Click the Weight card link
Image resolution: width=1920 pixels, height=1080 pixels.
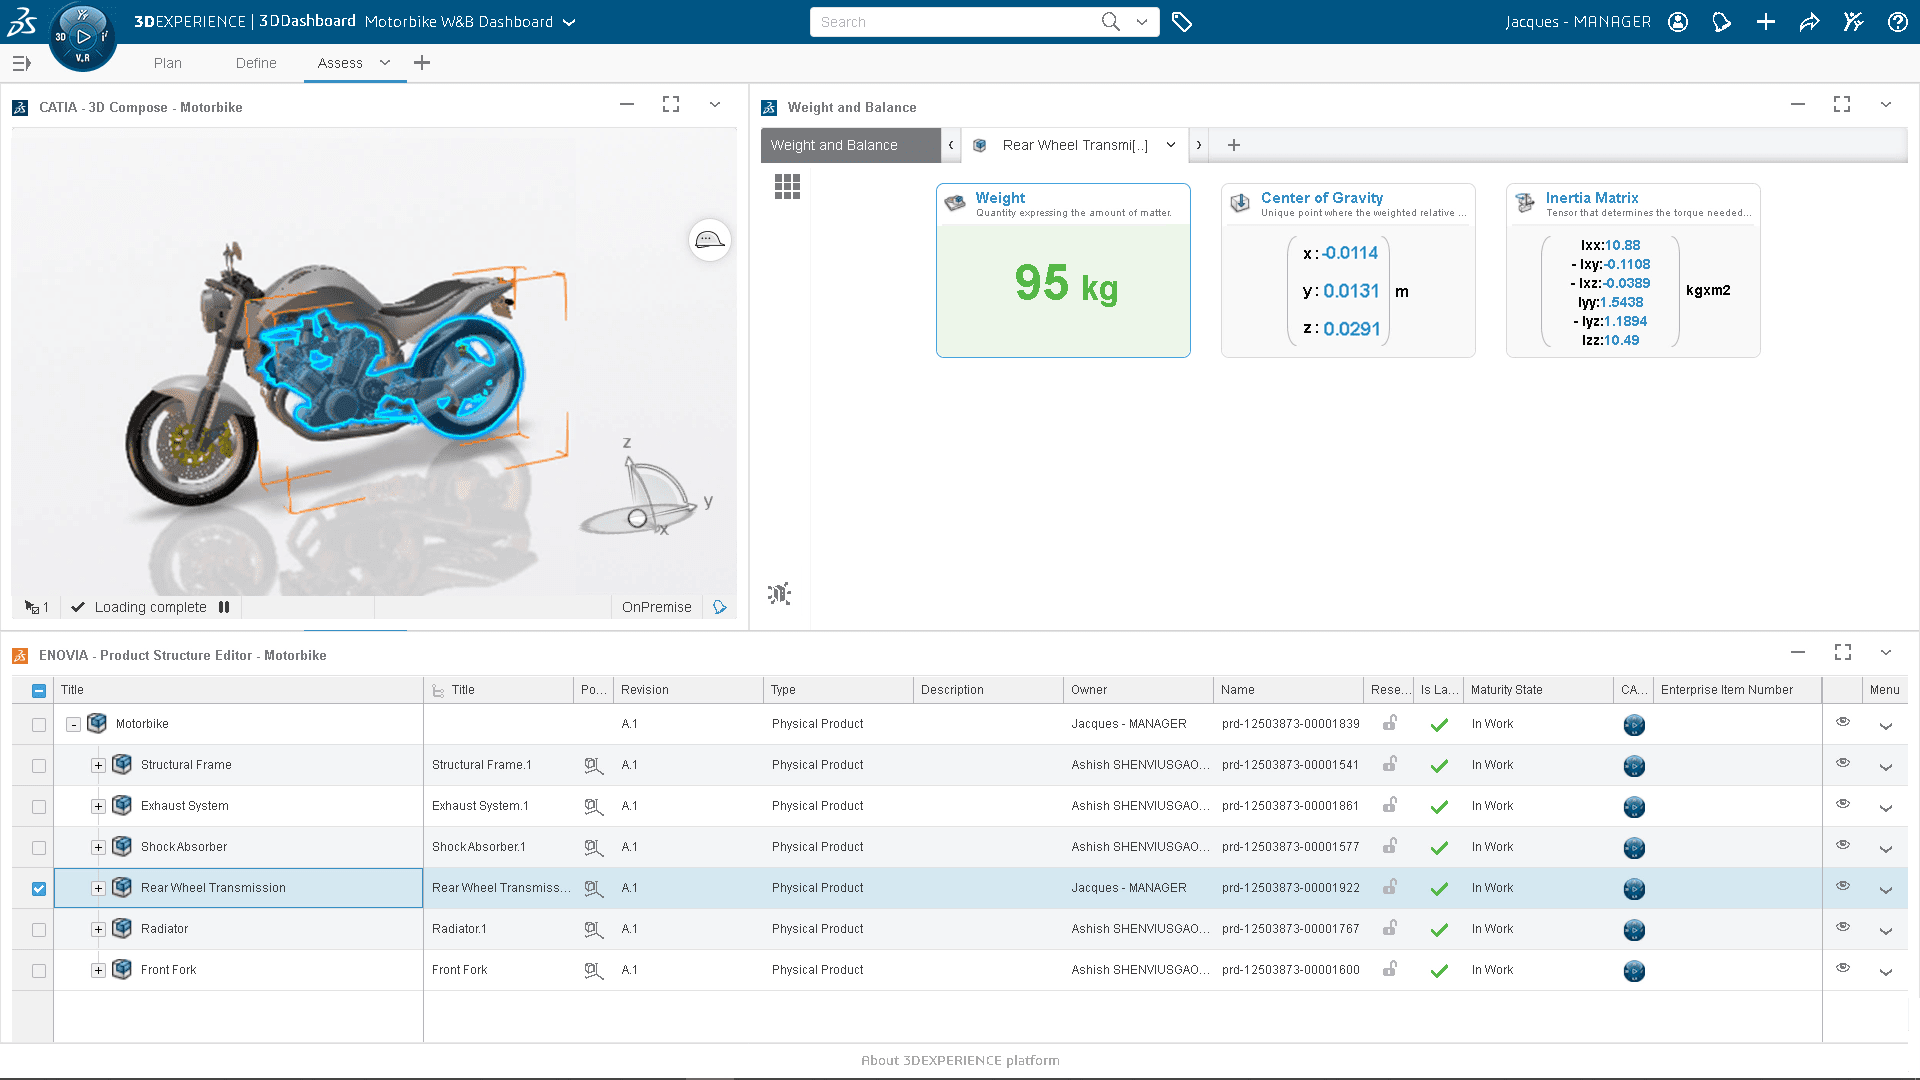pos(998,196)
